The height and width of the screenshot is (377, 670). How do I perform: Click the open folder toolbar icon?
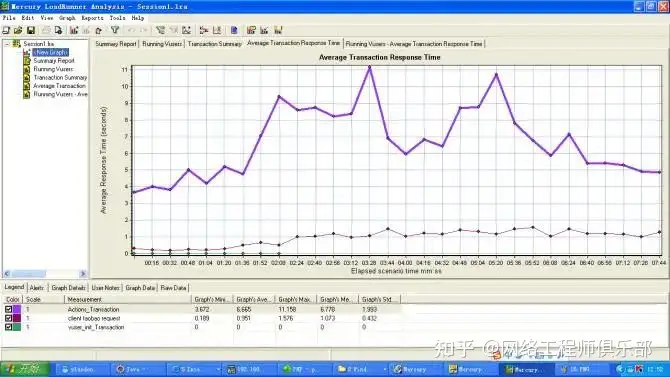[x=18, y=30]
